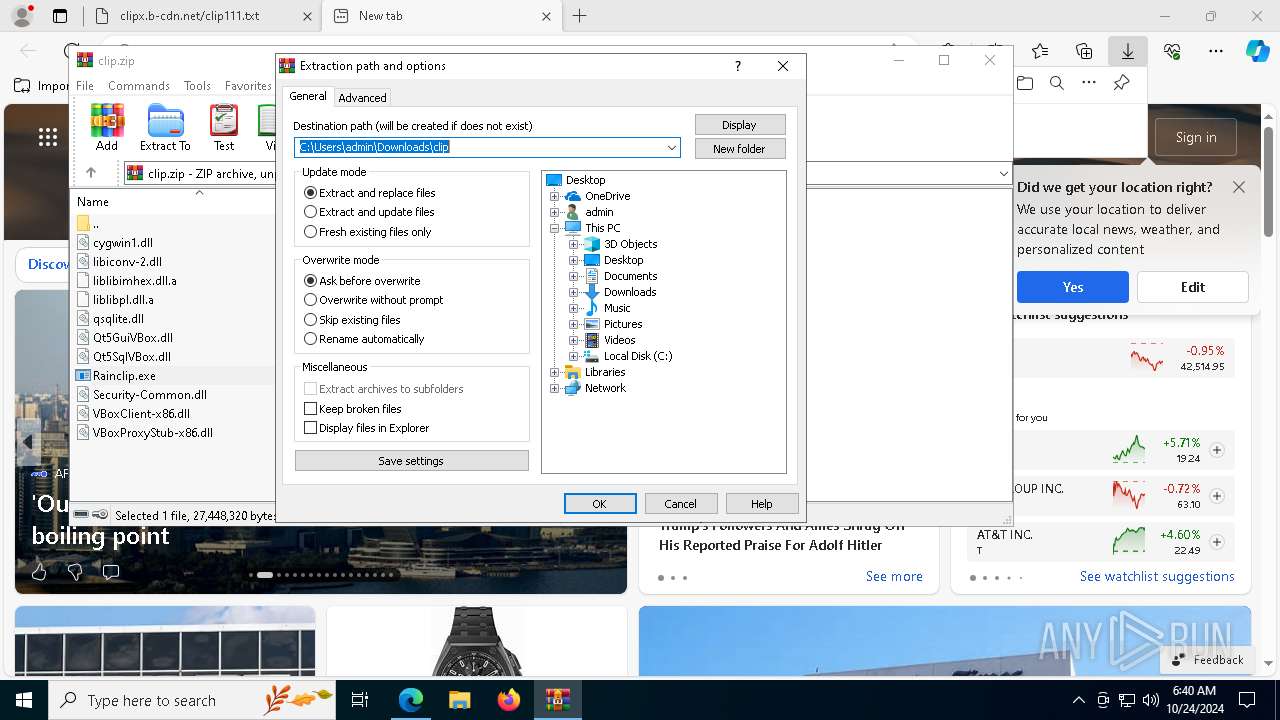This screenshot has width=1280, height=720.
Task: Click the search icon in downloads panel
Action: (1057, 83)
